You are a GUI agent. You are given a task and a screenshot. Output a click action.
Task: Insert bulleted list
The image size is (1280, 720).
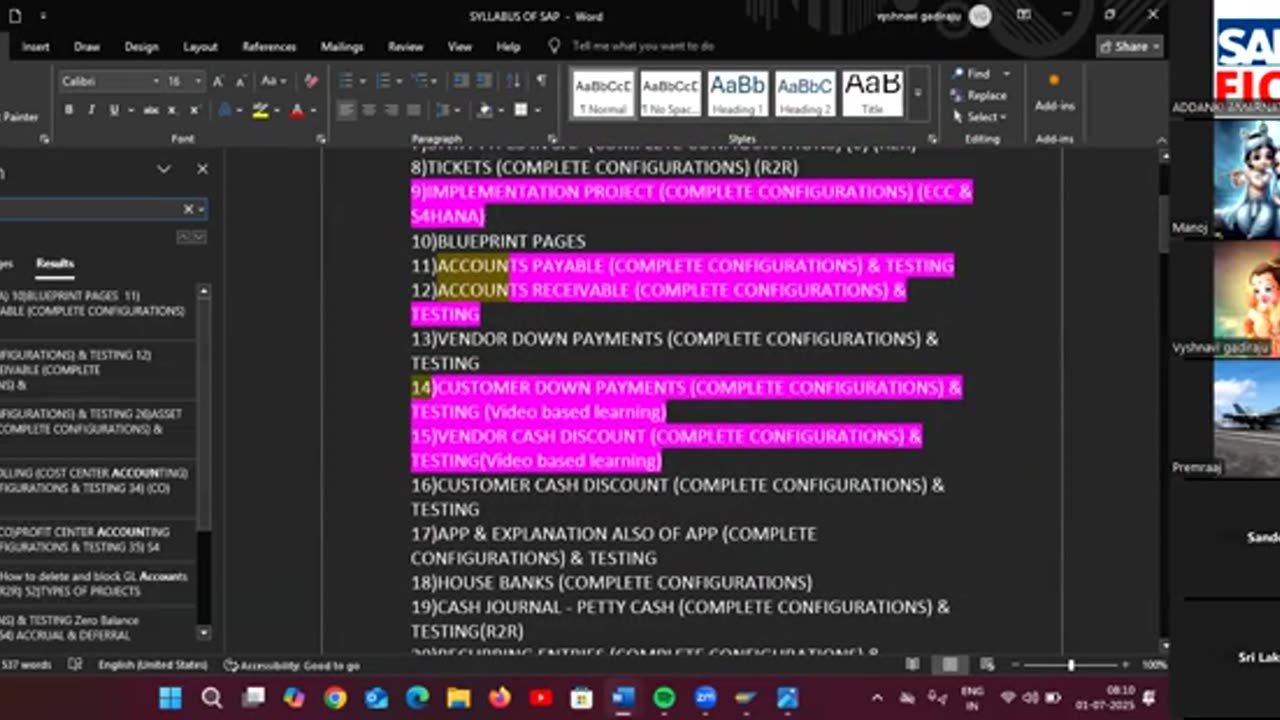(x=346, y=81)
